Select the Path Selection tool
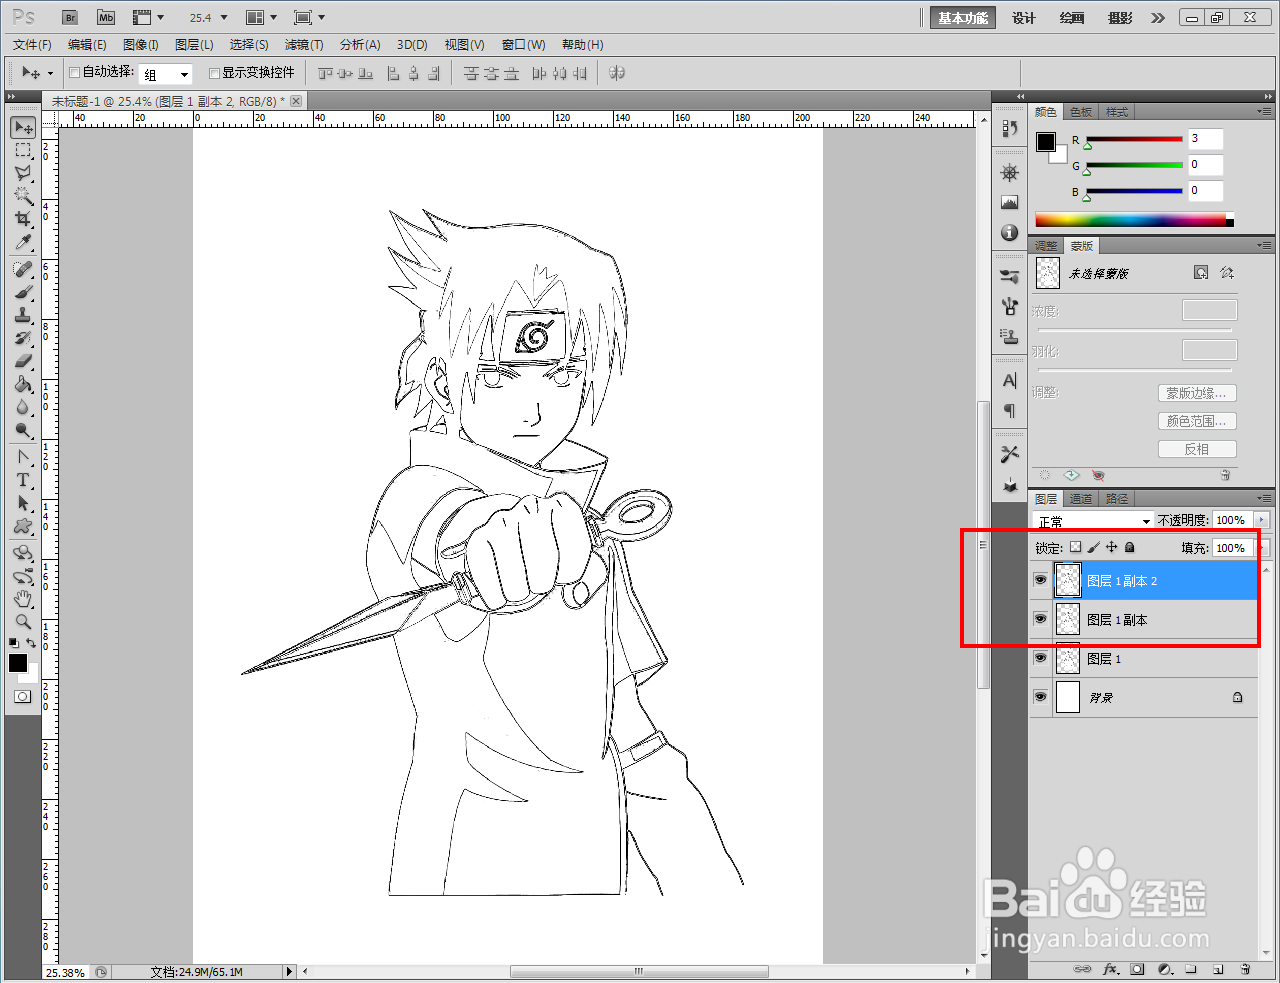This screenshot has width=1280, height=983. point(23,503)
